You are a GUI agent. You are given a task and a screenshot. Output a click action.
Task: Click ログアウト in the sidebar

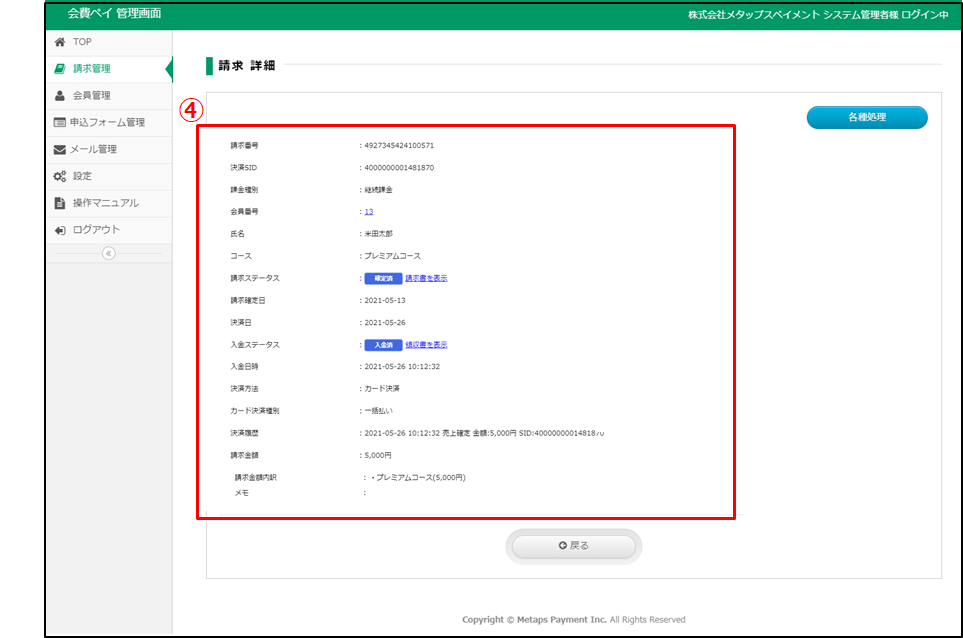(109, 230)
